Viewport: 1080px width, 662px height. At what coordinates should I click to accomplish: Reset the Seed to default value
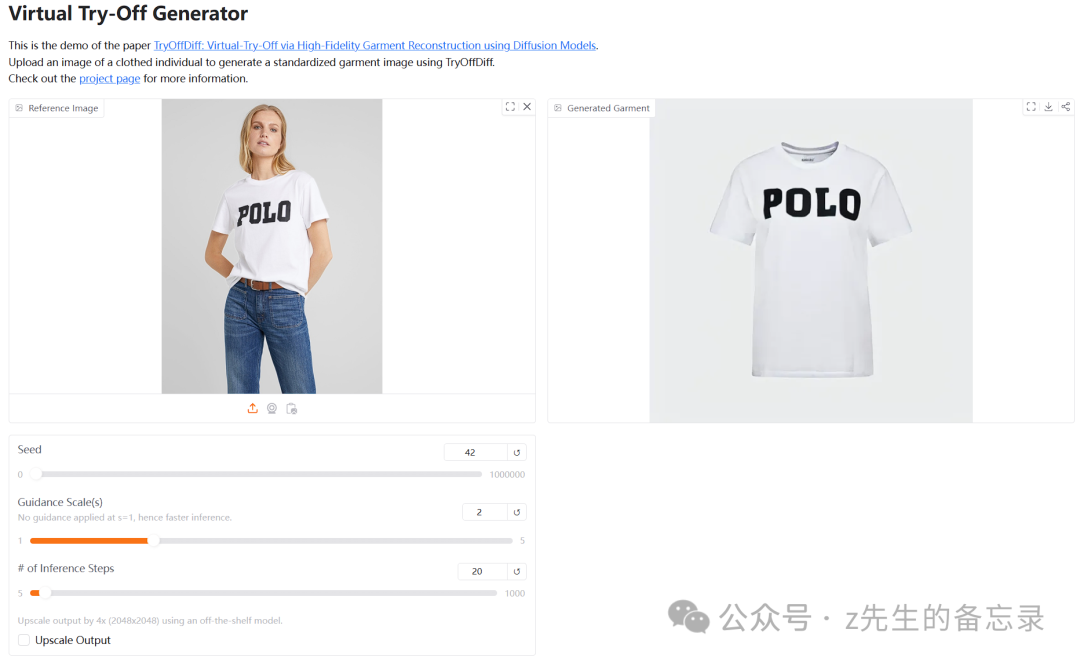point(516,452)
